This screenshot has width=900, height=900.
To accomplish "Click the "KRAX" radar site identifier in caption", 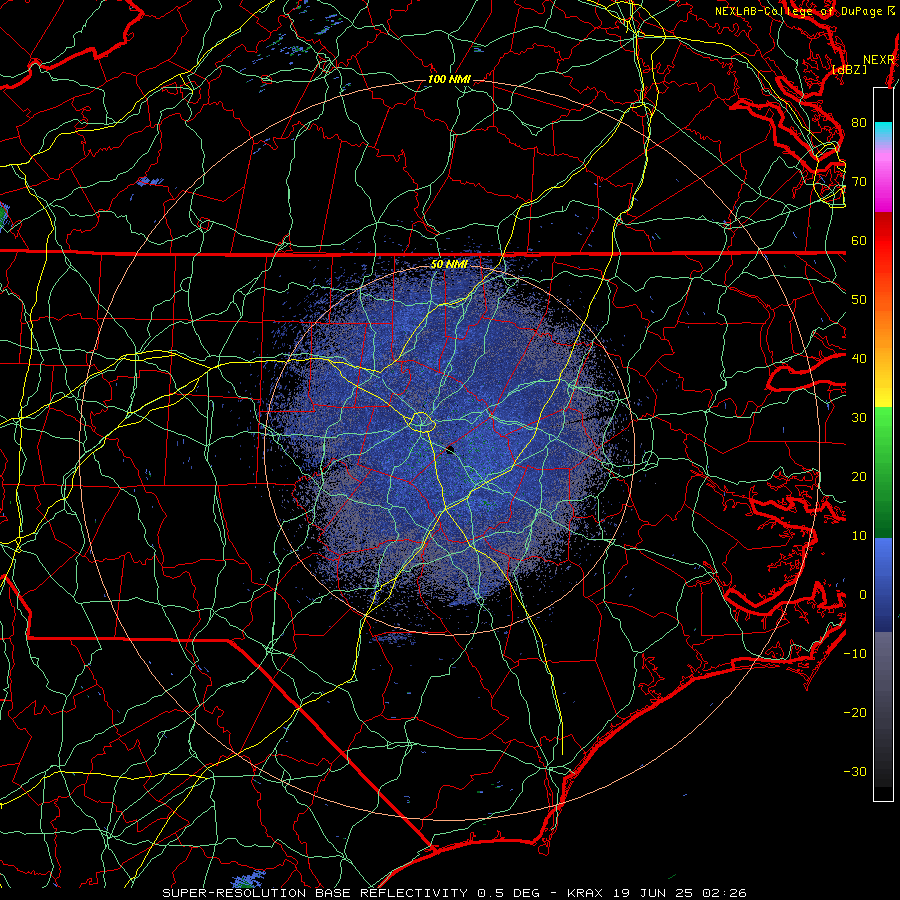I will coord(585,893).
